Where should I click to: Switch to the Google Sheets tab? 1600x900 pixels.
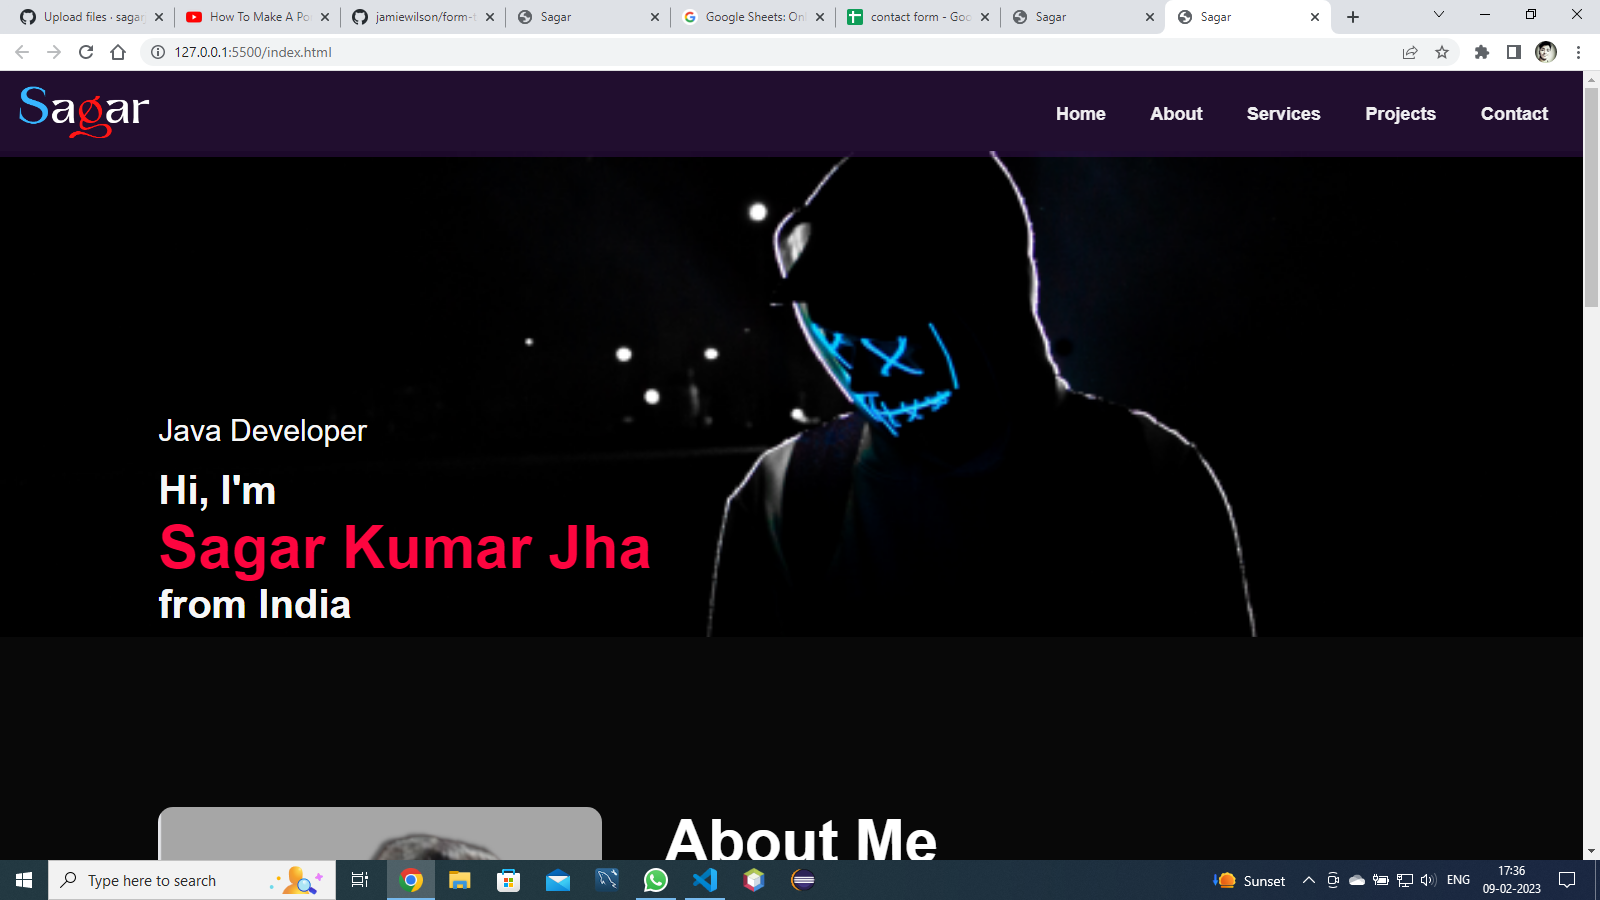click(x=752, y=17)
